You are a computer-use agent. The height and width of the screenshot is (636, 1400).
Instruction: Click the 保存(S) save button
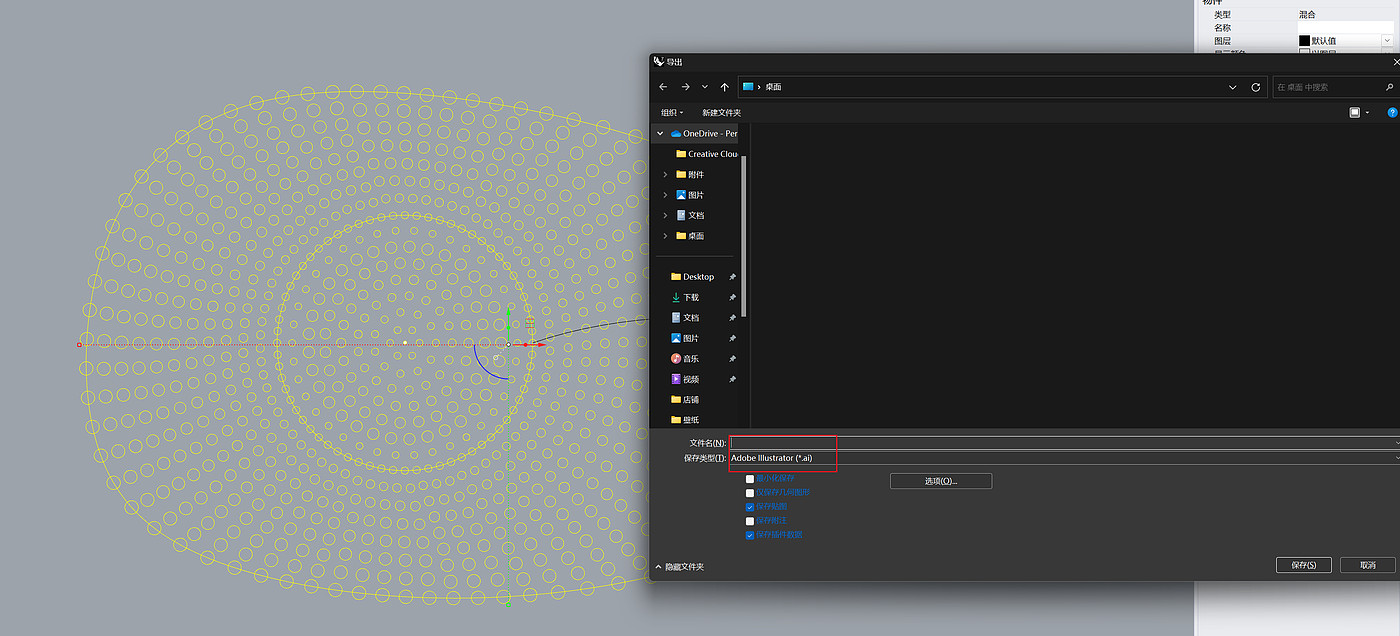1303,565
